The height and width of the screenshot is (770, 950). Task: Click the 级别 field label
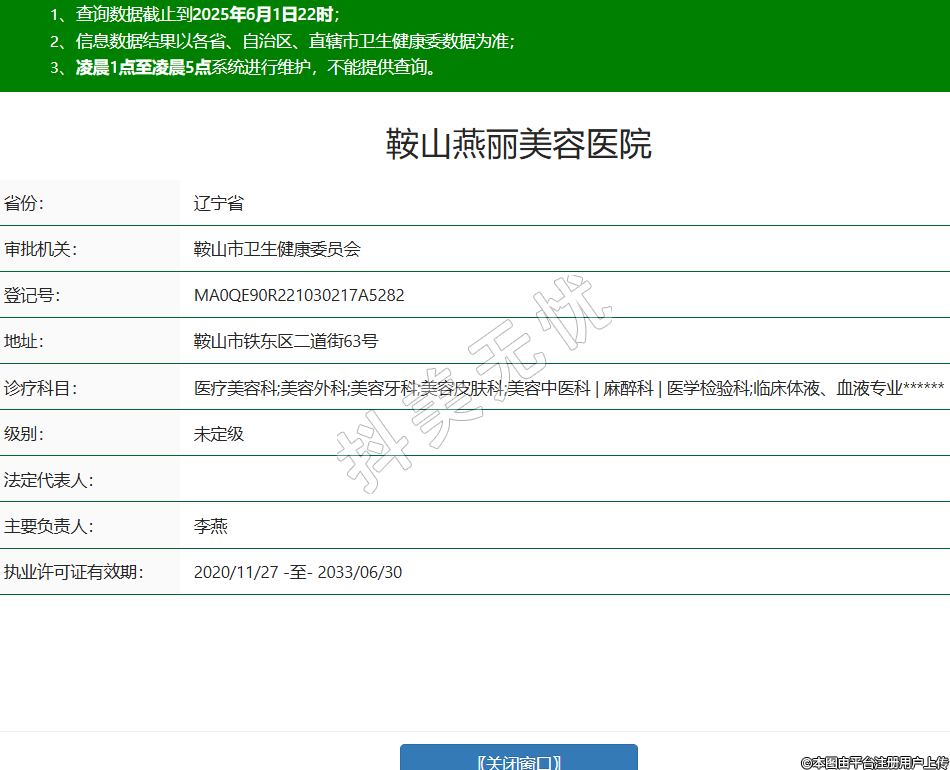[x=25, y=434]
